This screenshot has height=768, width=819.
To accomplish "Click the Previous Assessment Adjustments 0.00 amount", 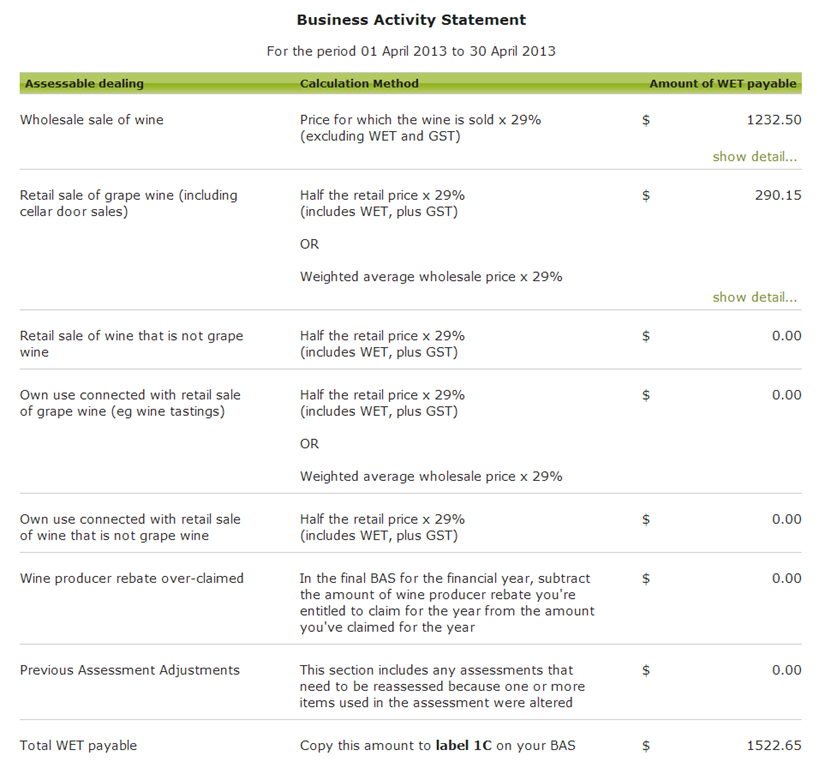I will click(x=786, y=670).
